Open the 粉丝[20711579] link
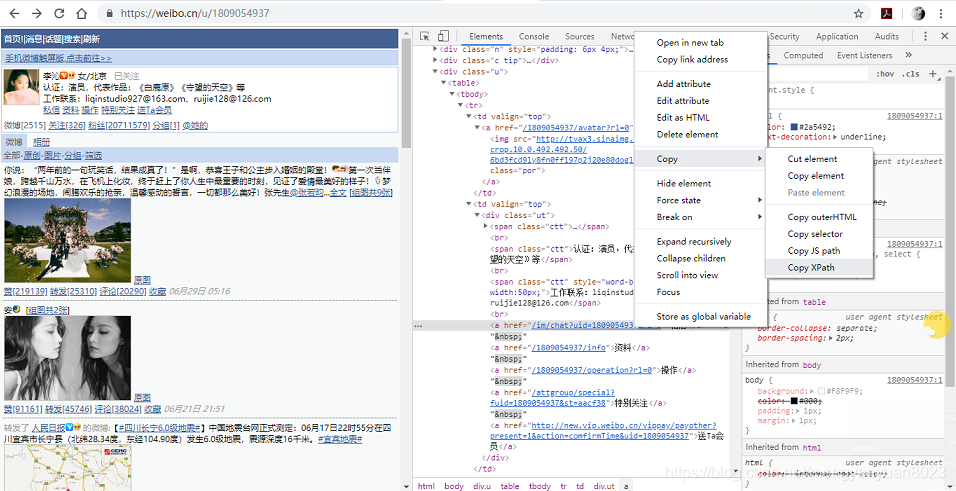Image resolution: width=956 pixels, height=491 pixels. coord(120,126)
